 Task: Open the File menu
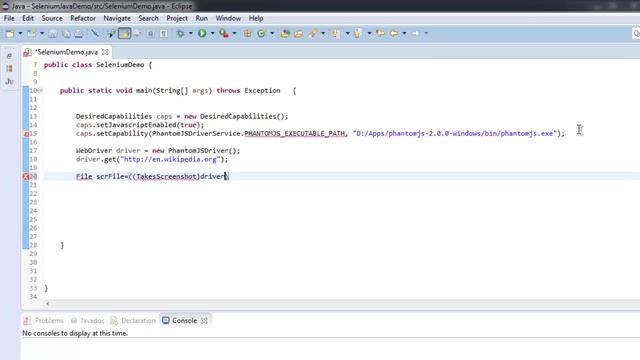point(9,18)
